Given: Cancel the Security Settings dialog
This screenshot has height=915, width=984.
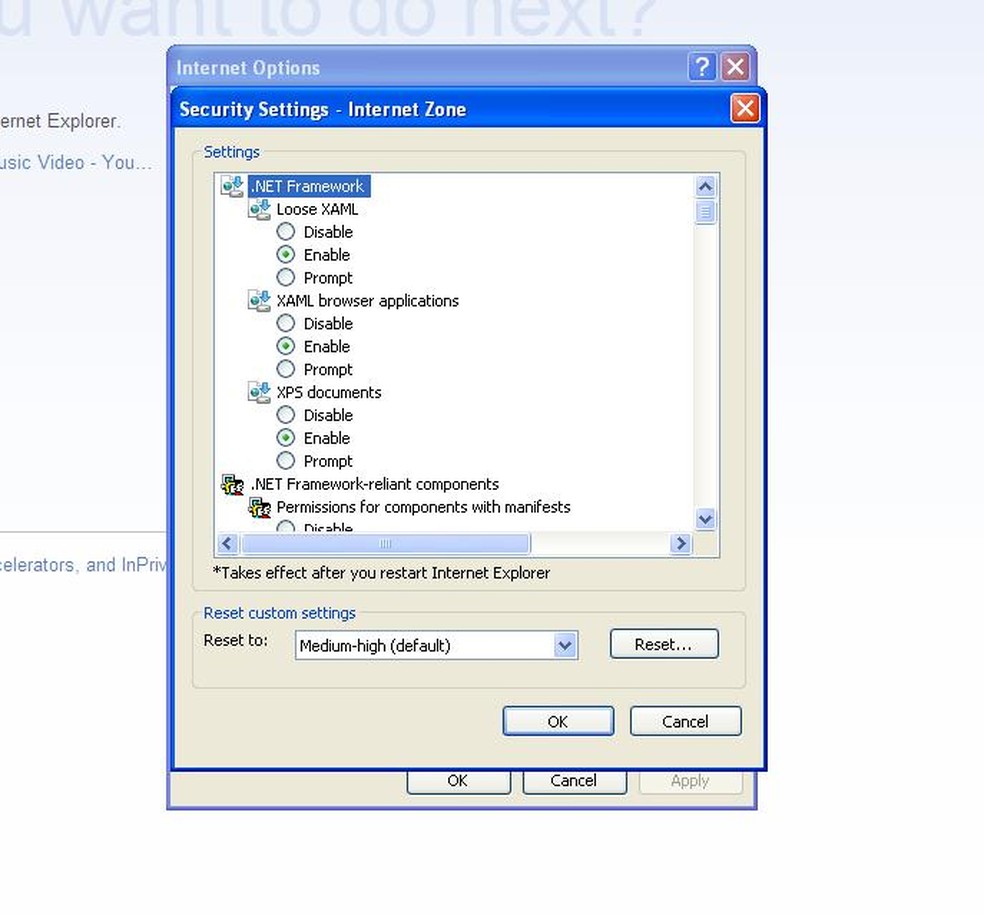Looking at the screenshot, I should point(685,721).
